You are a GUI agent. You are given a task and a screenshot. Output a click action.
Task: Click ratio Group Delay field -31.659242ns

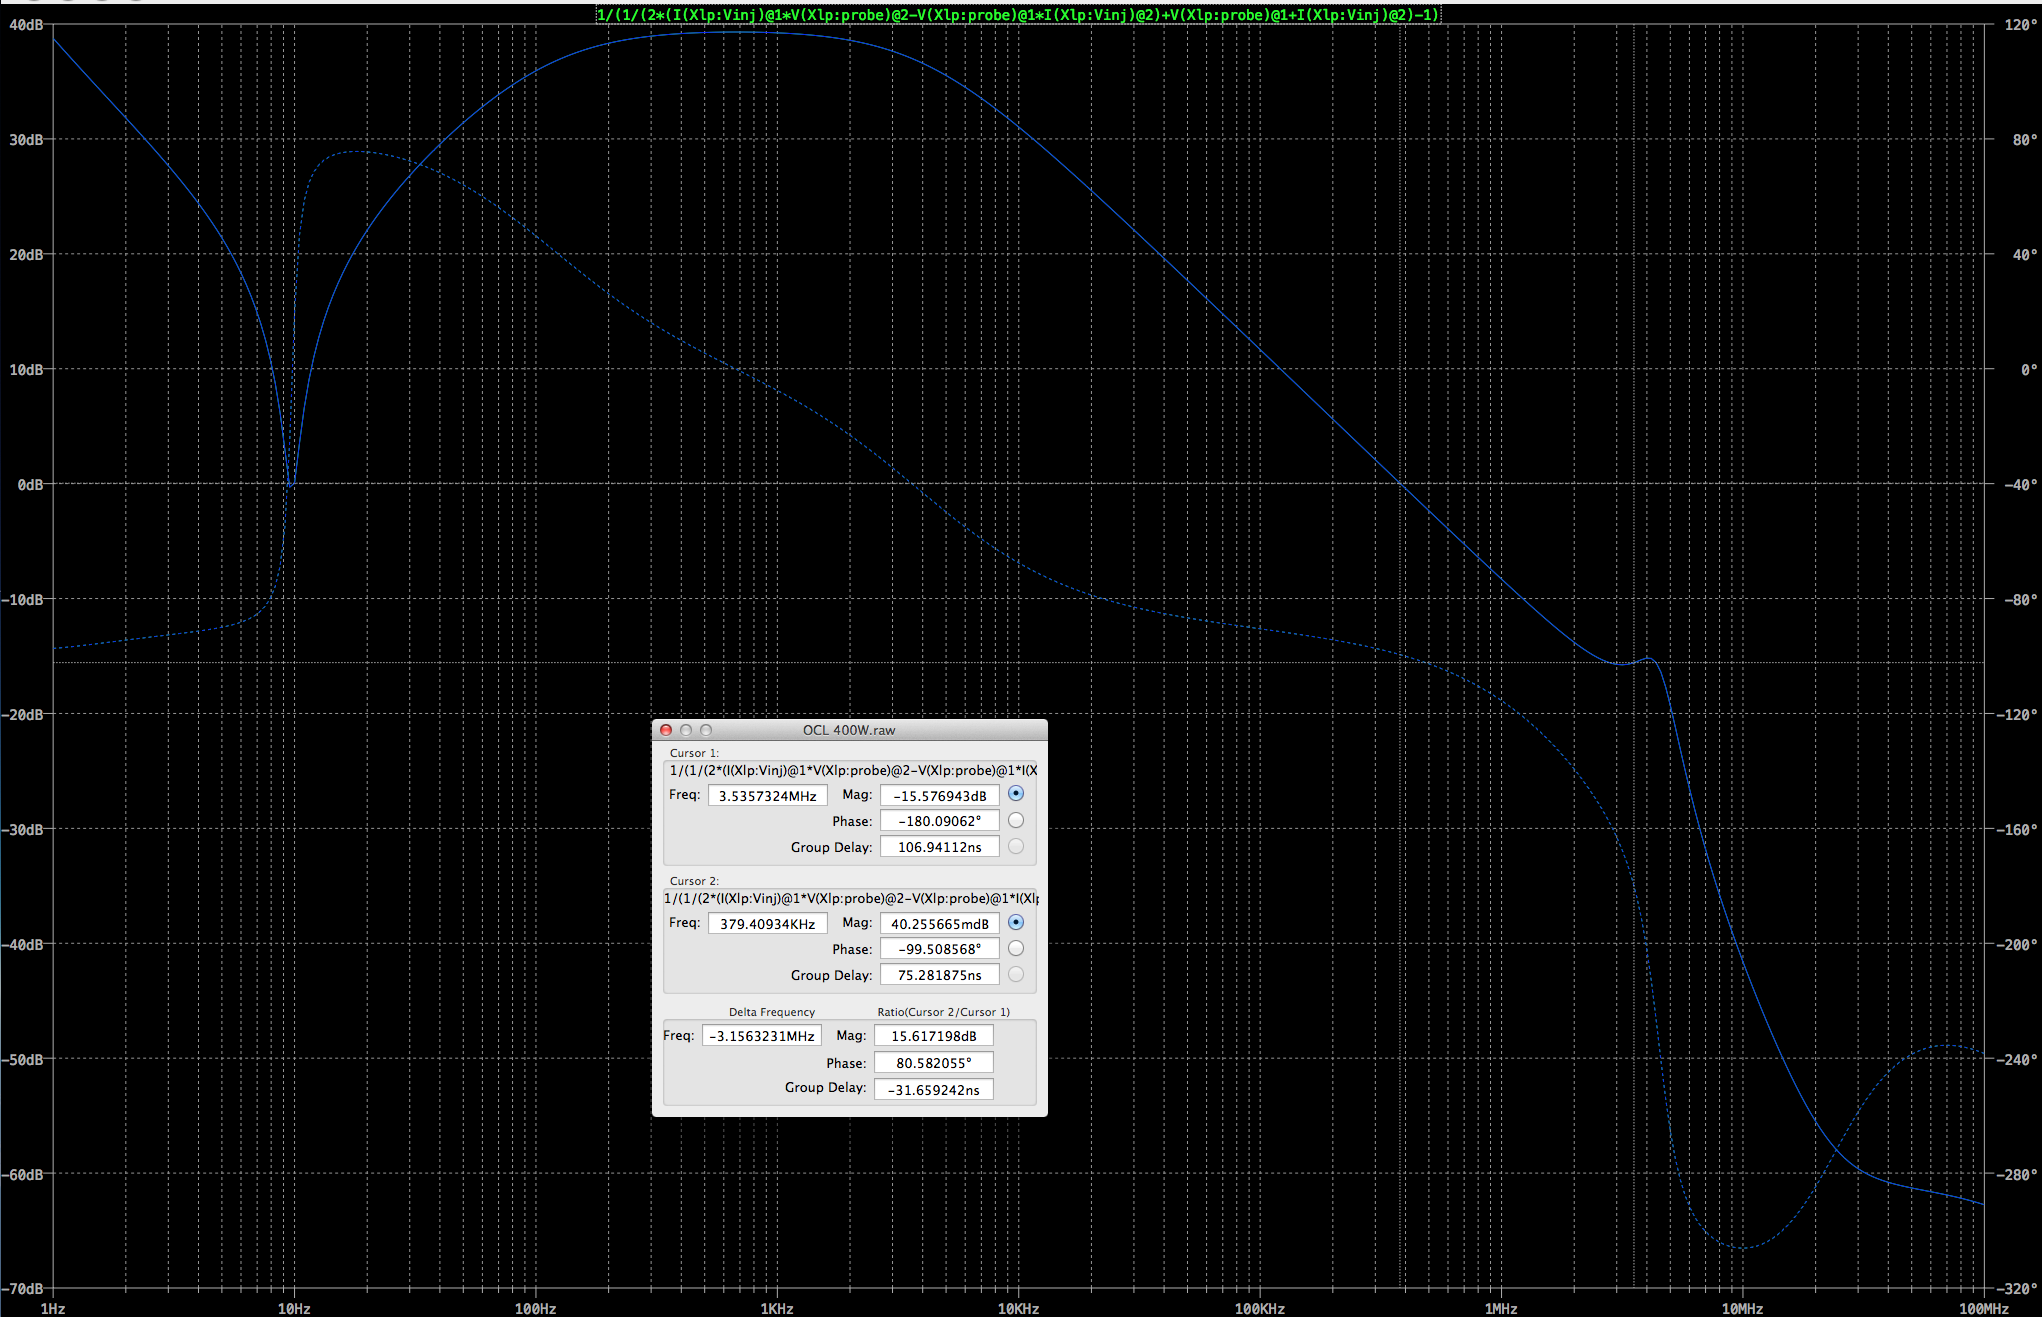pos(933,1090)
